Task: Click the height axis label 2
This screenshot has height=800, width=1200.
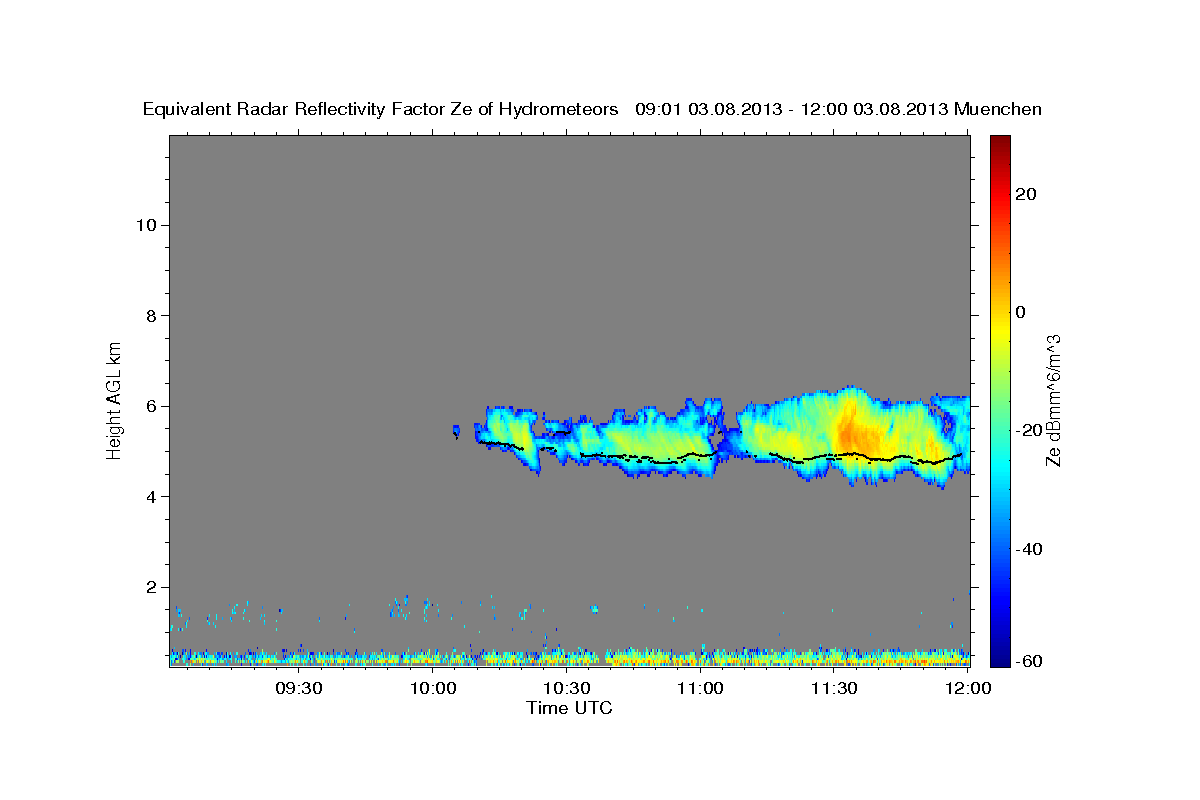Action: click(x=152, y=587)
